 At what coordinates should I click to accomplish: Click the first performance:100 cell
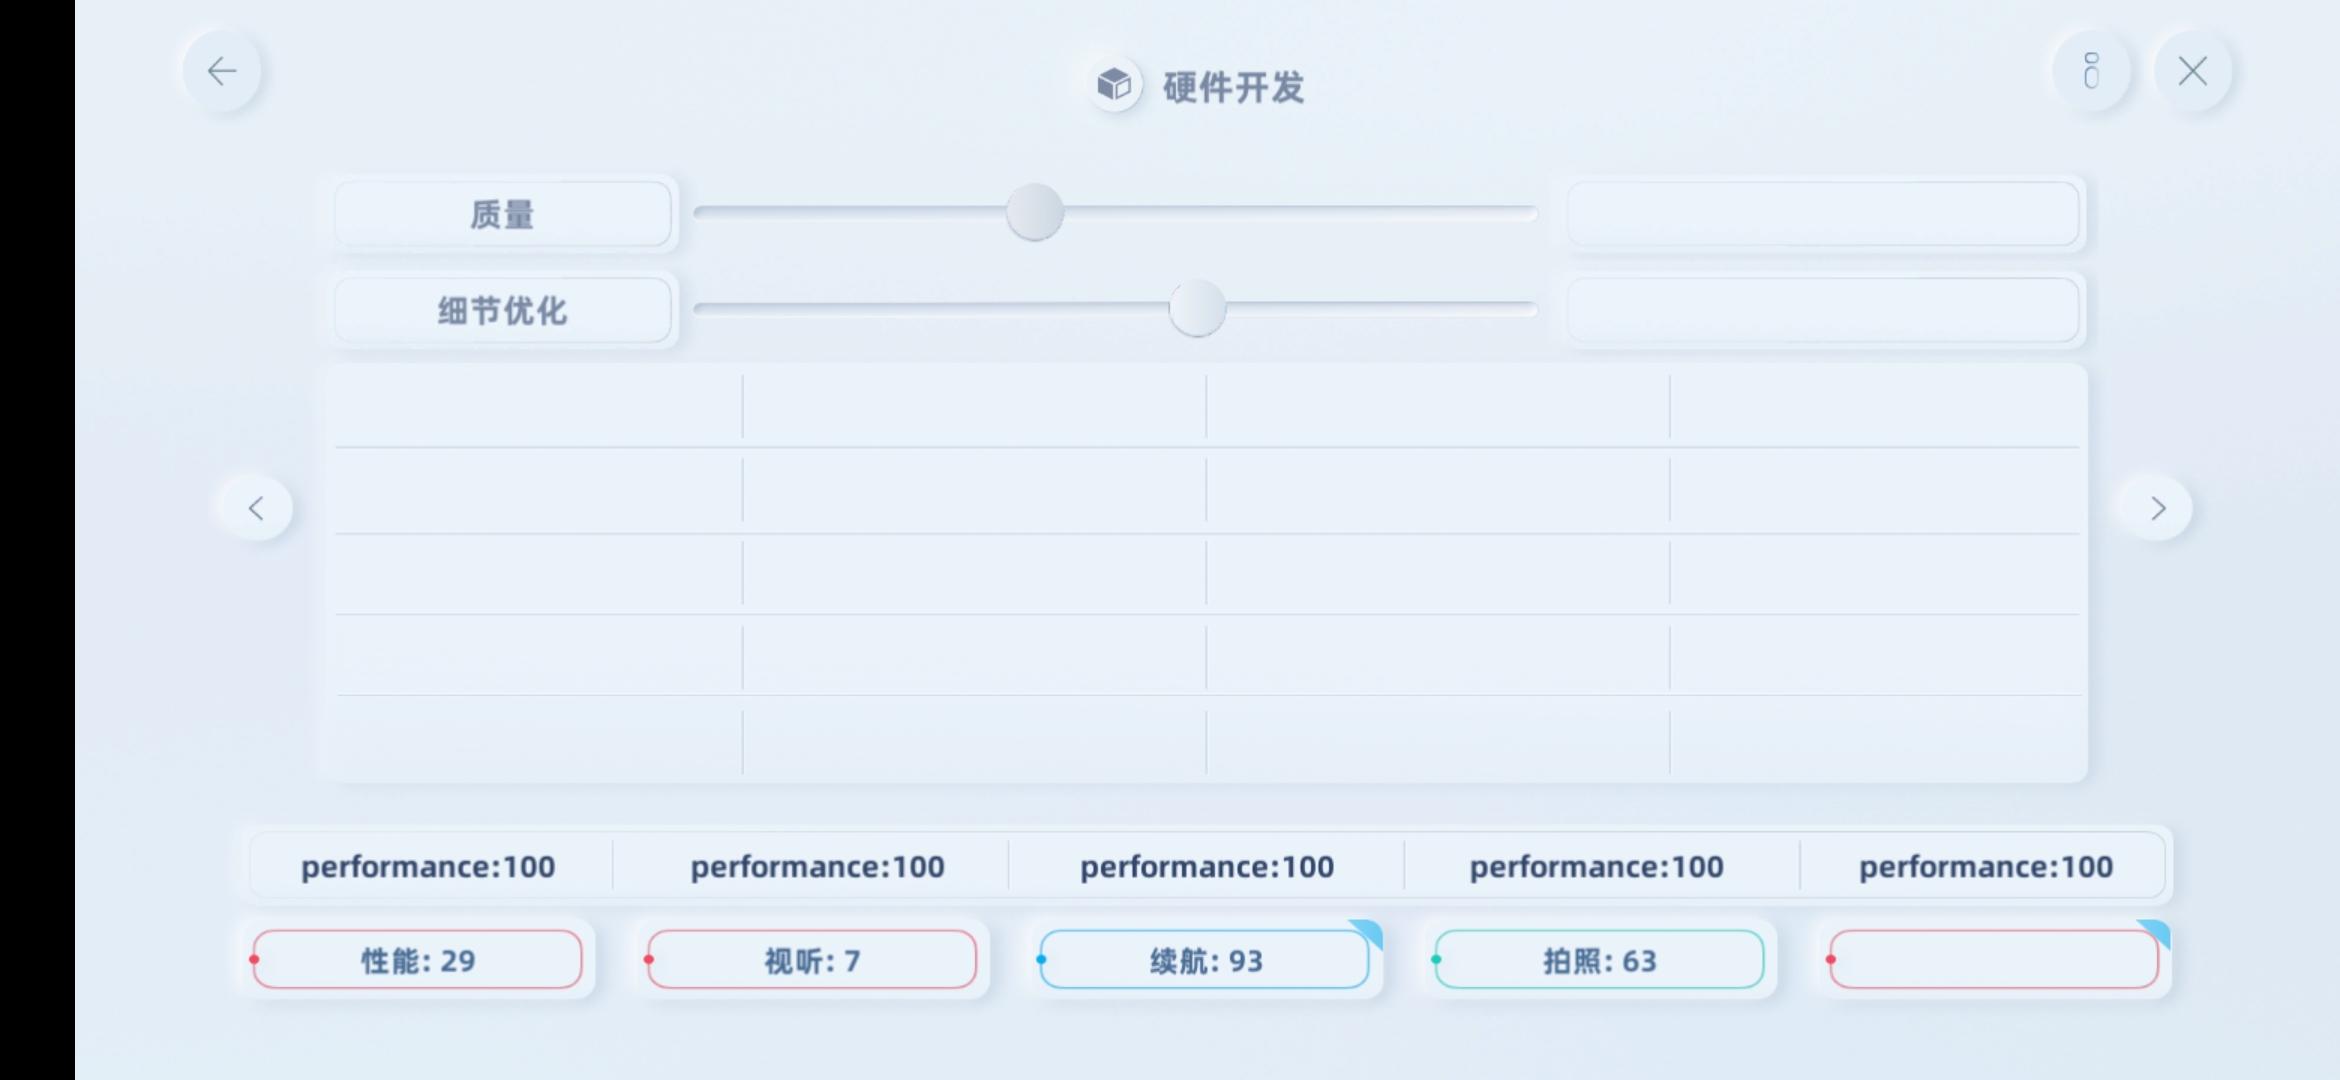(x=428, y=866)
